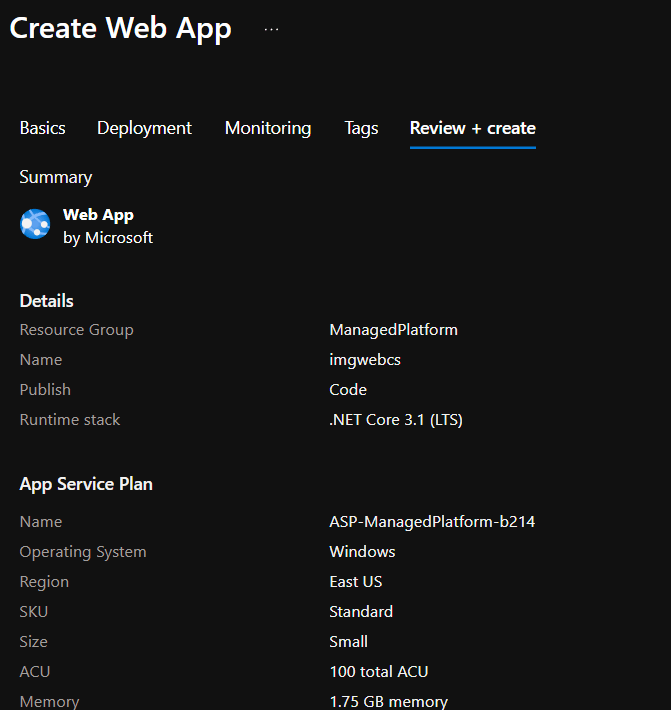
Task: Open the ellipsis more options menu
Action: [x=272, y=30]
